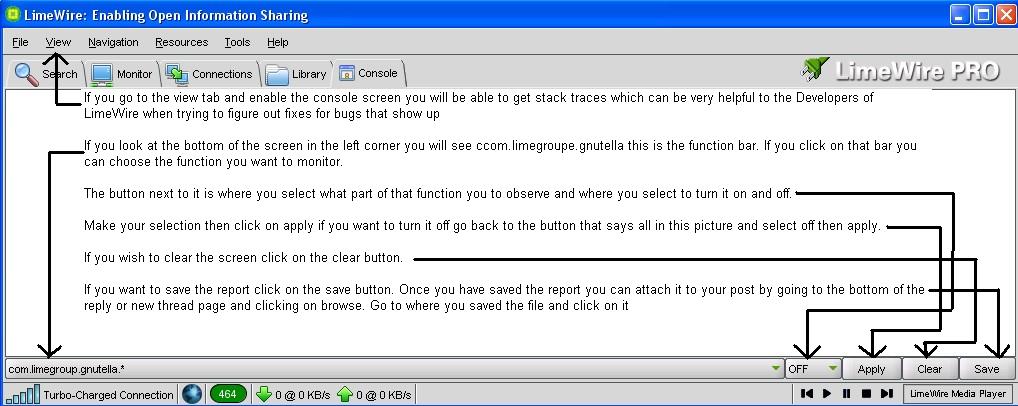Click the Library folder icon
This screenshot has height=406, width=1018.
coord(277,75)
